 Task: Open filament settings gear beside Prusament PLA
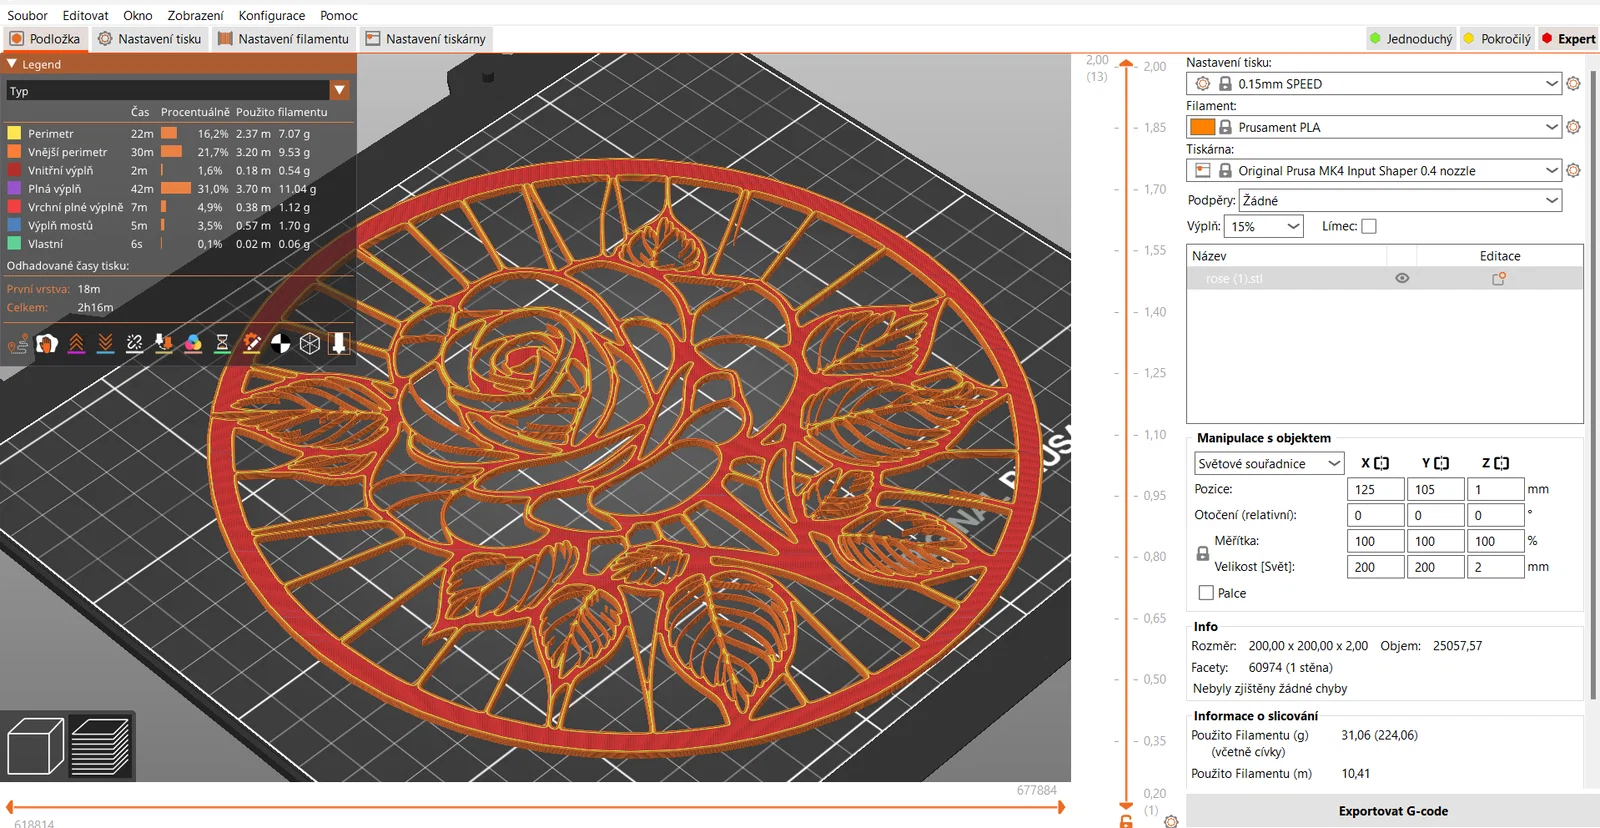[1573, 127]
